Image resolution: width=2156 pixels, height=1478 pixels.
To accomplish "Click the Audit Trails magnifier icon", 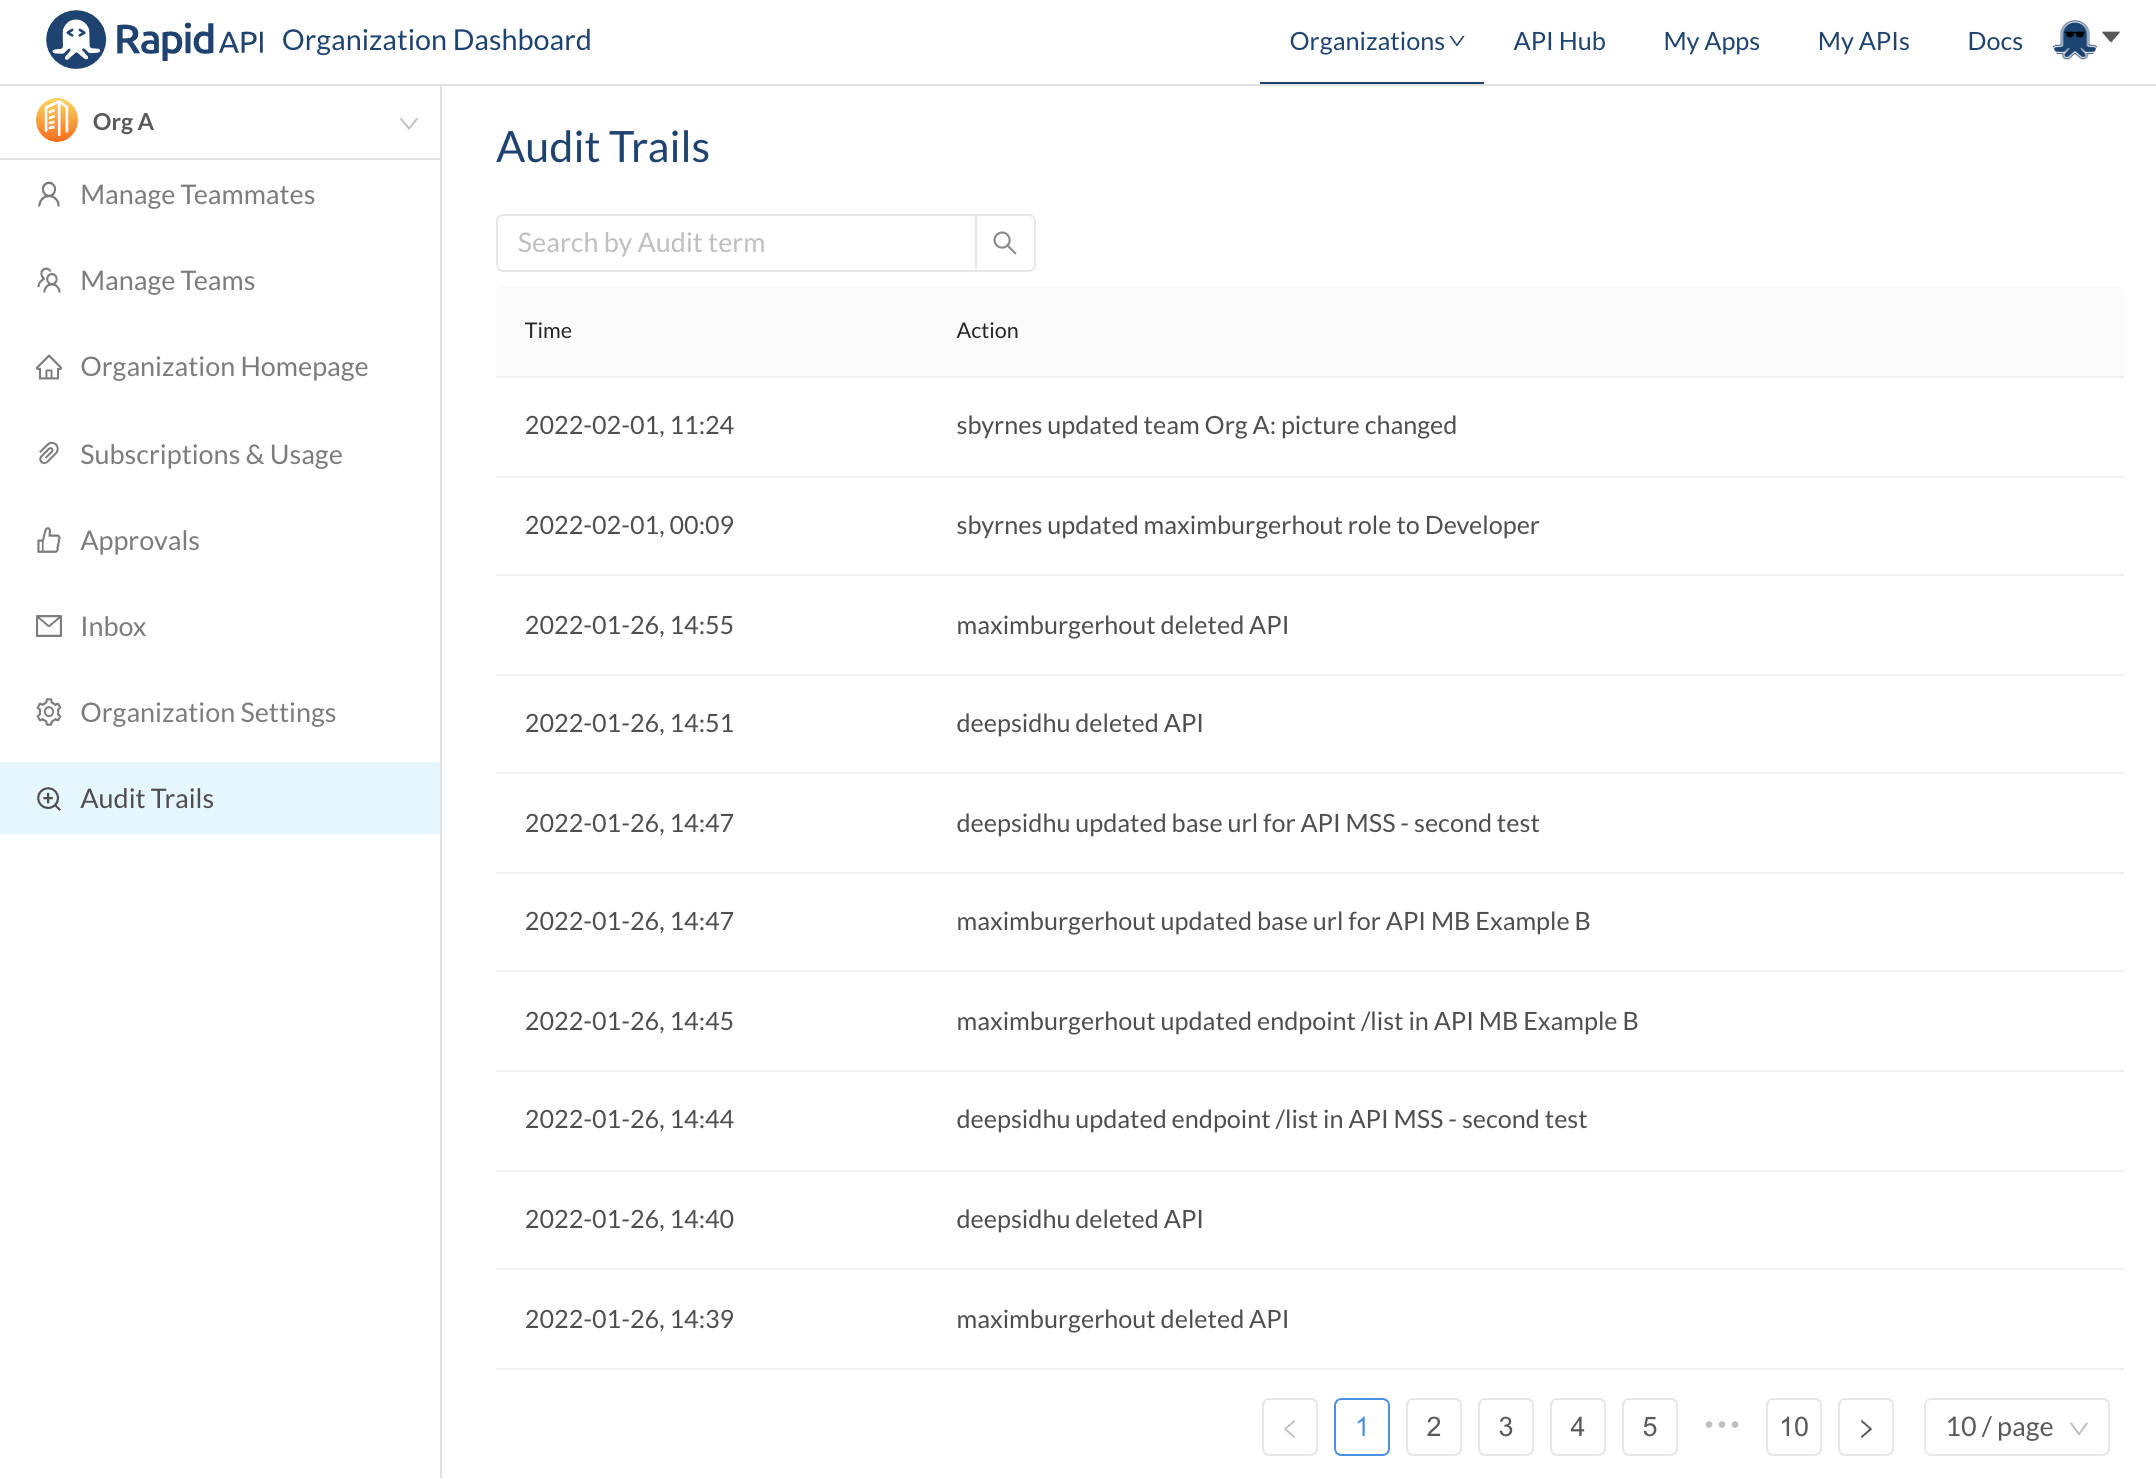I will click(x=49, y=798).
